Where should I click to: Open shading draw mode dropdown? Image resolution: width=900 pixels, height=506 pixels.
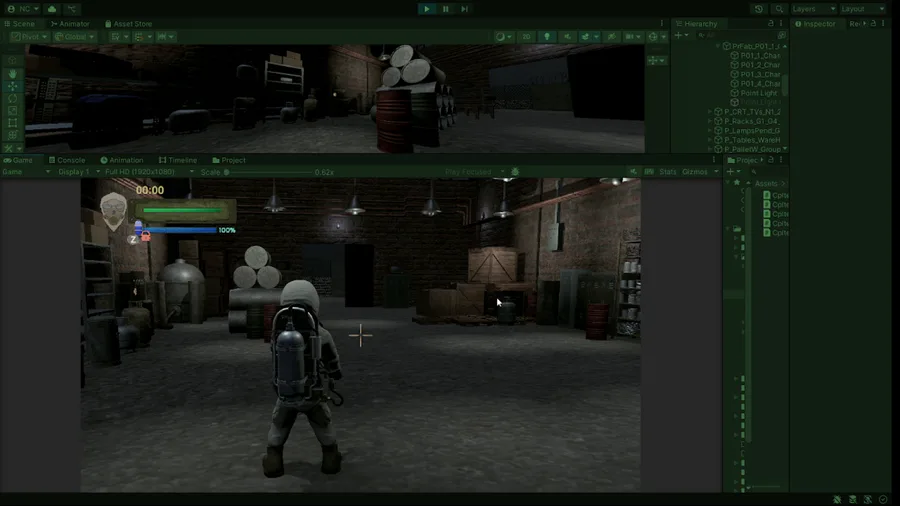click(x=504, y=37)
